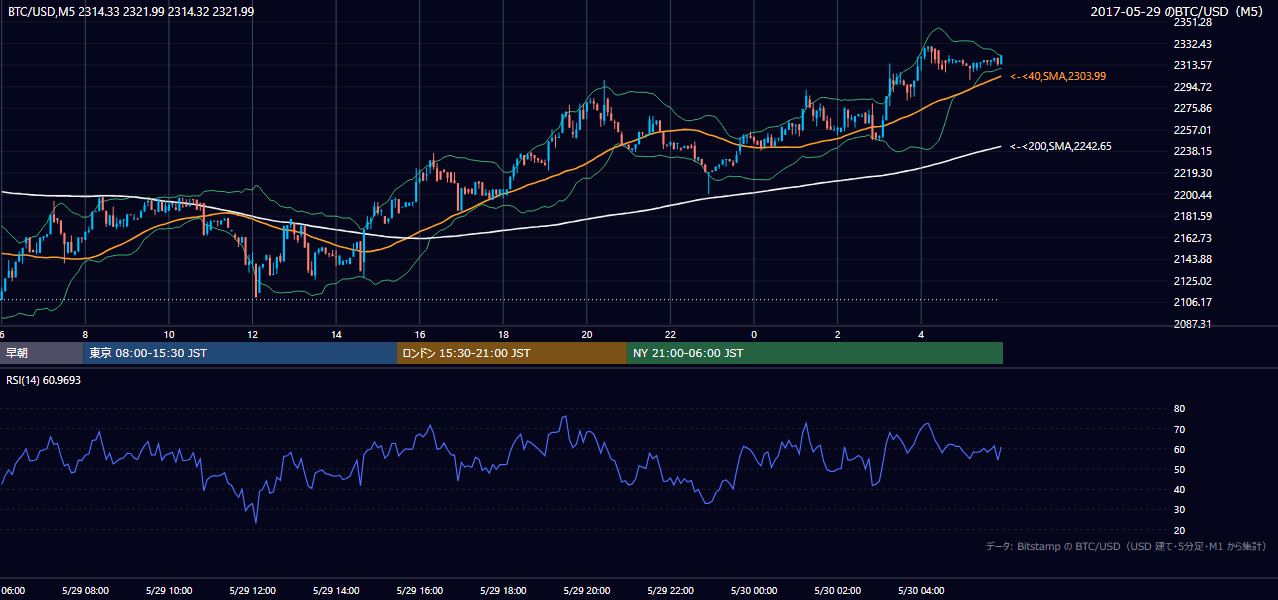Click the 5/29 22:00 time label

click(x=670, y=590)
